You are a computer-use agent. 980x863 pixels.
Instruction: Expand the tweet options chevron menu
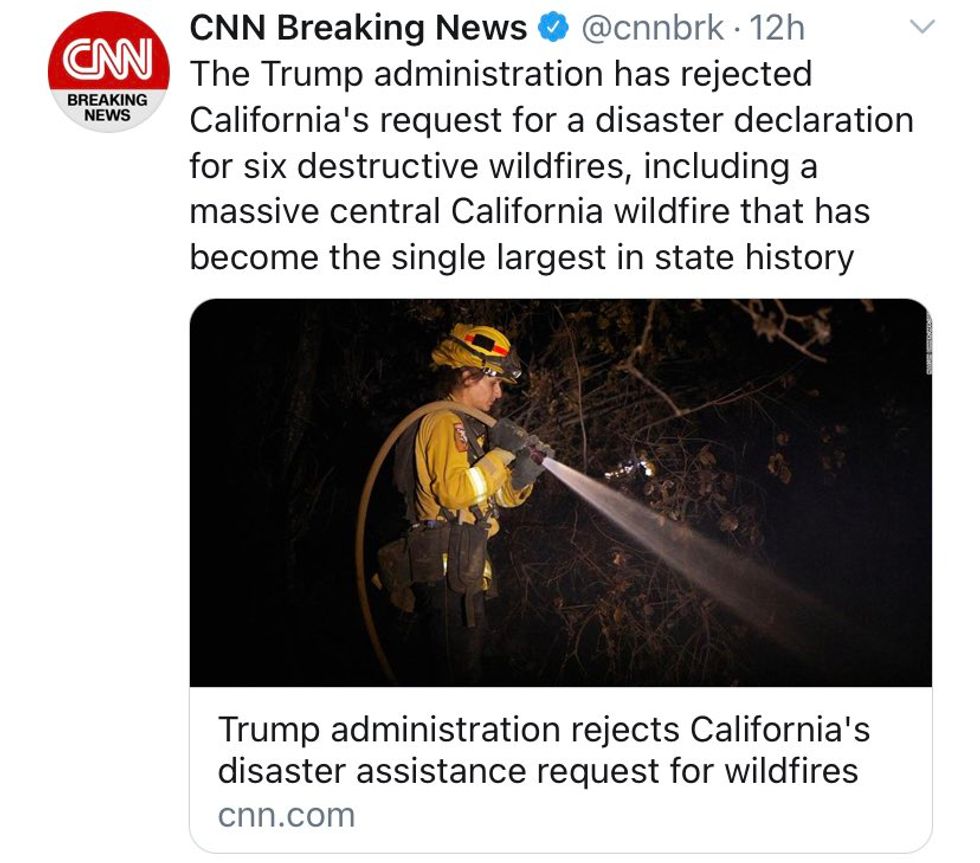coord(924,30)
